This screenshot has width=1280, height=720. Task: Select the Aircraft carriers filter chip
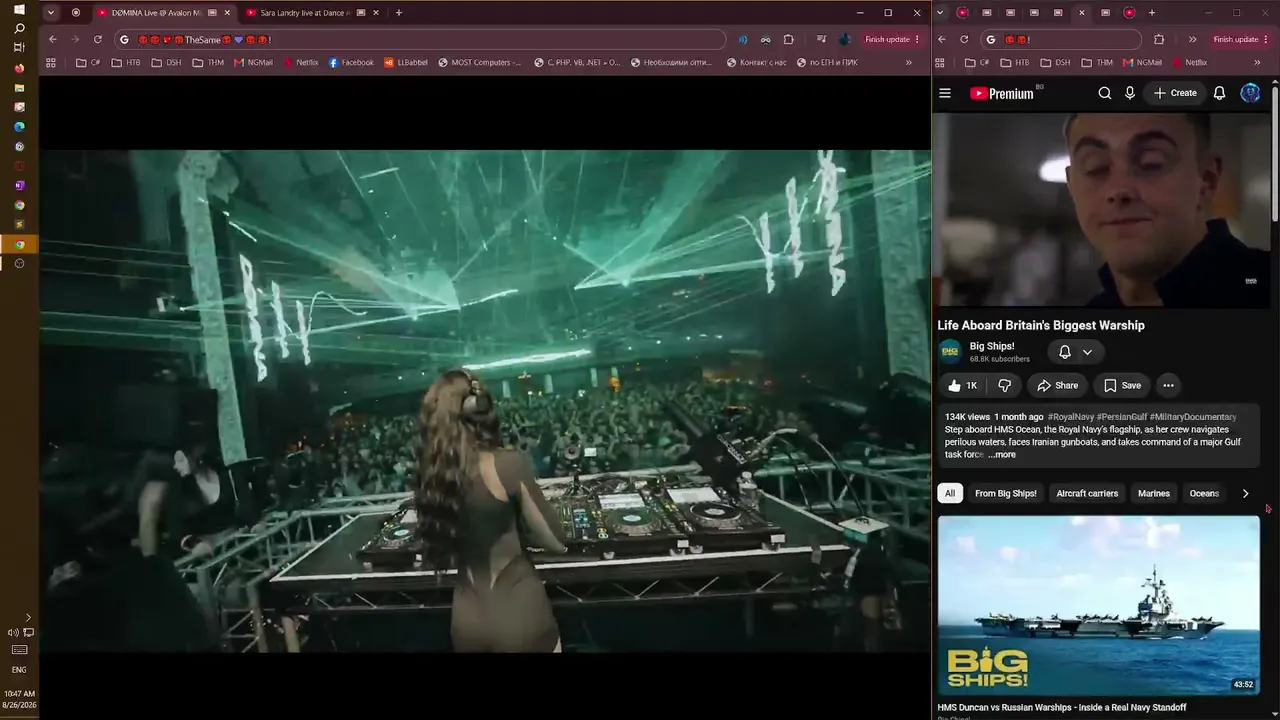[x=1087, y=493]
